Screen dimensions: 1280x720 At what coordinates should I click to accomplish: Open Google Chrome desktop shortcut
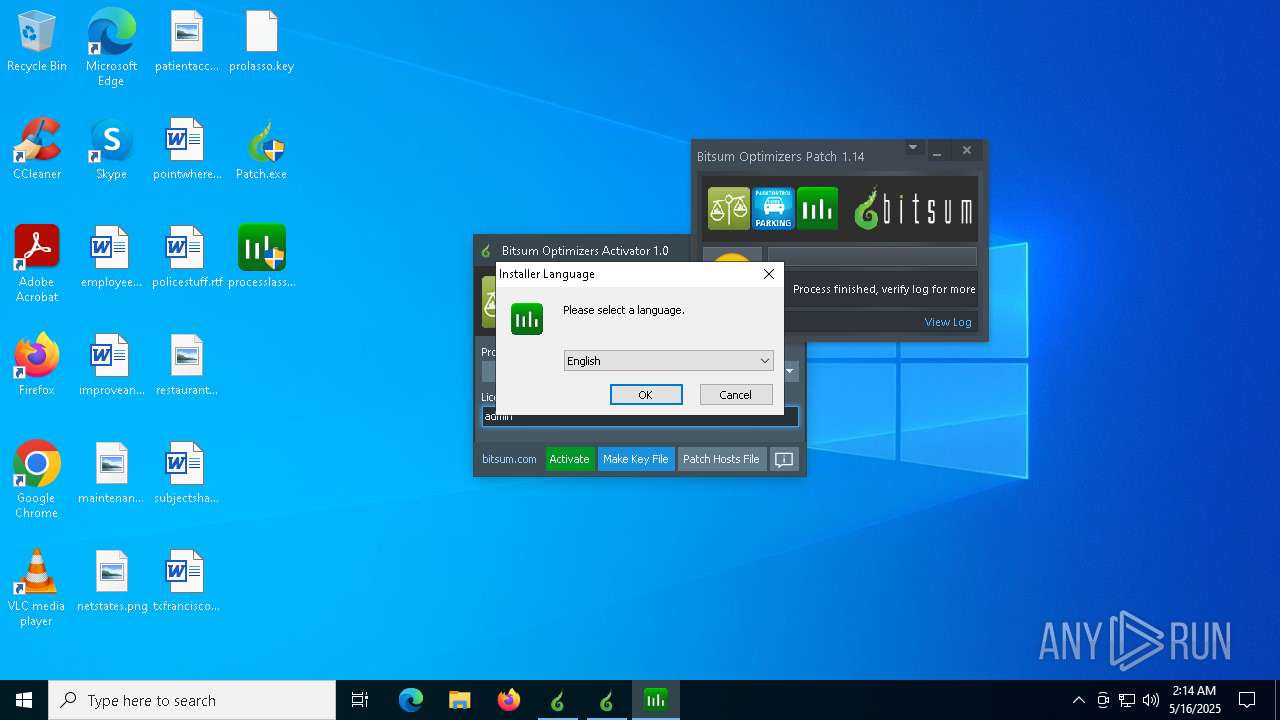[37, 479]
